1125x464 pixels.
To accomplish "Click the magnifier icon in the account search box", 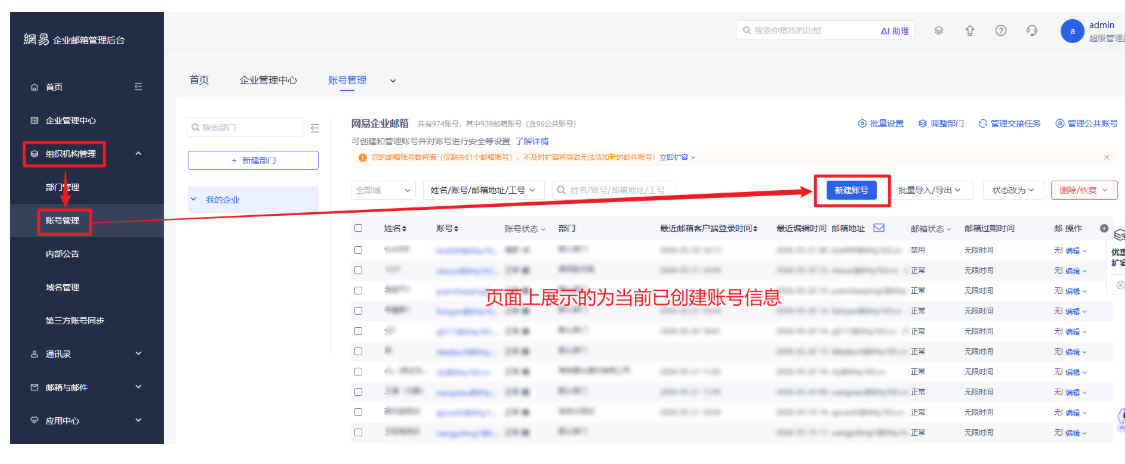I will point(562,190).
